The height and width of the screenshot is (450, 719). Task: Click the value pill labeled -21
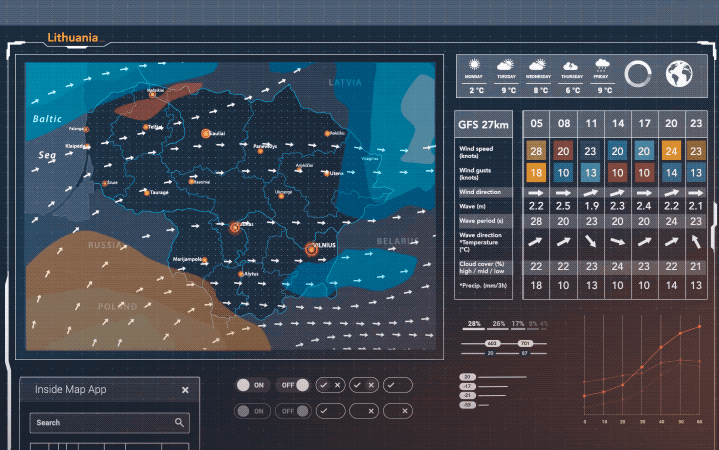point(467,395)
